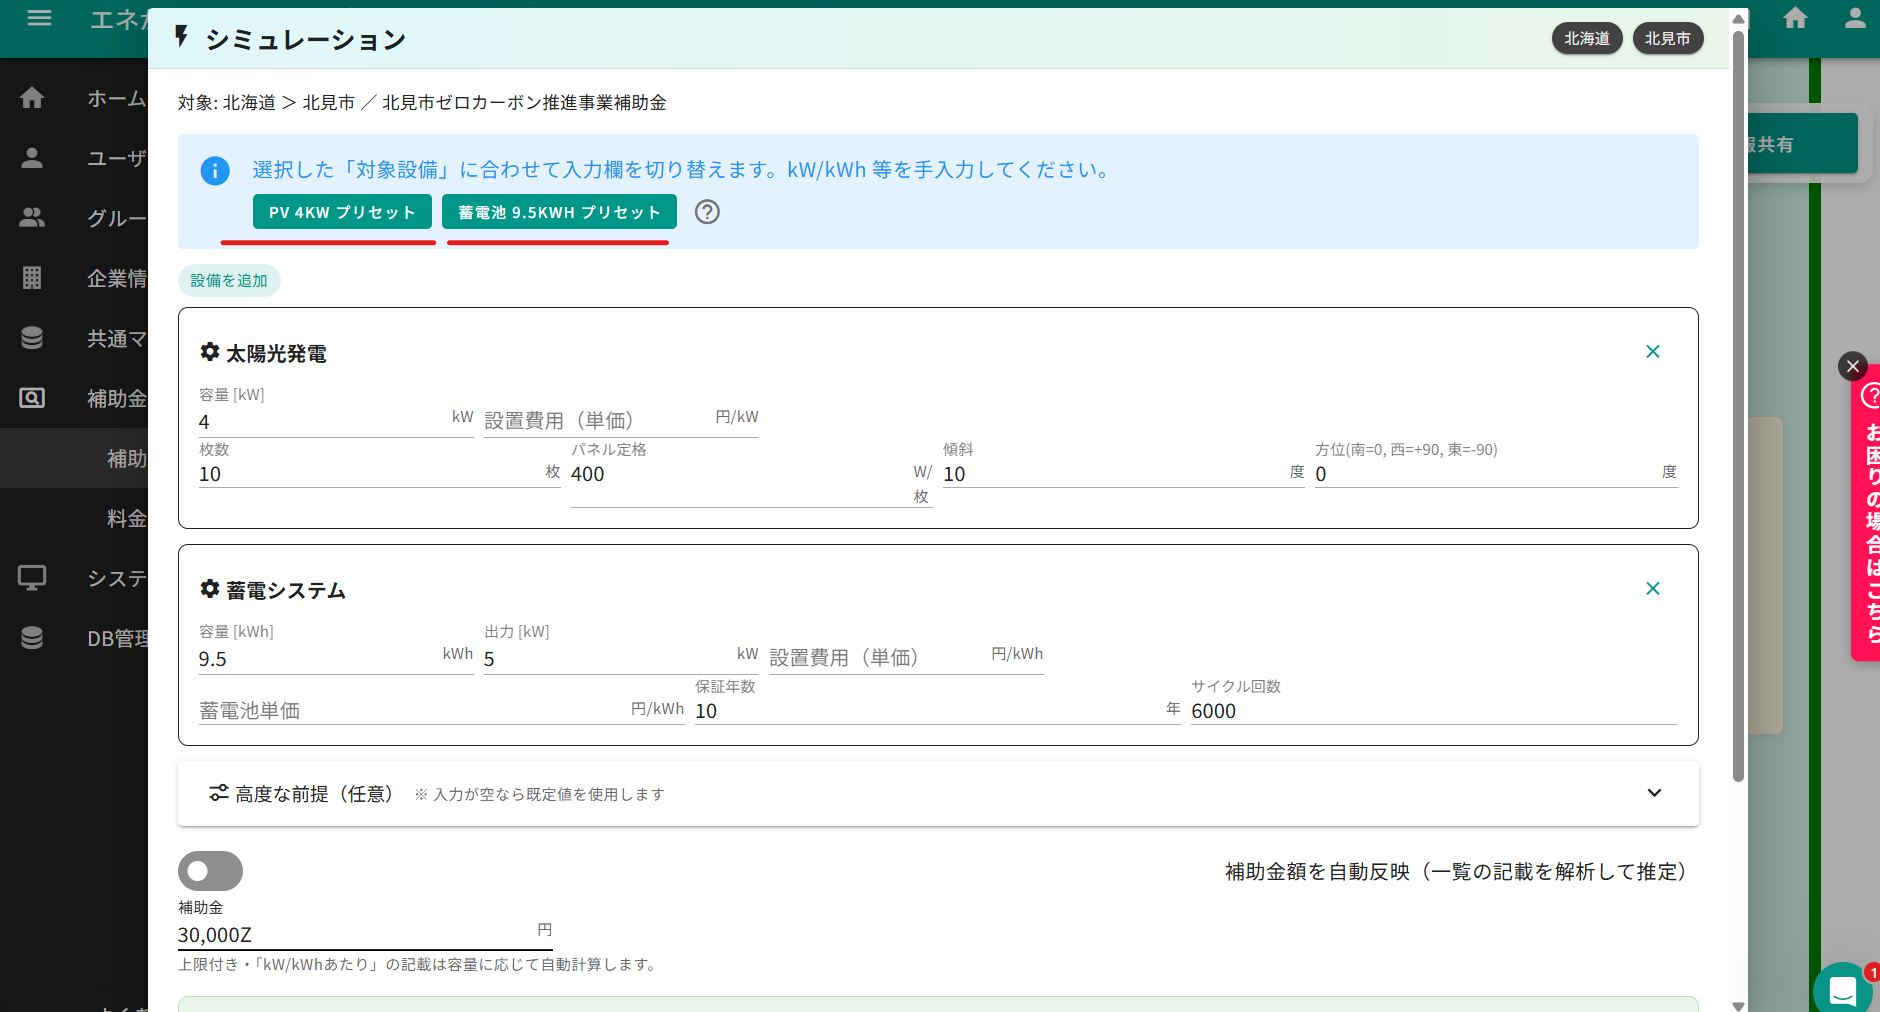Remove the 蓄電システム card via its X

pyautogui.click(x=1652, y=588)
